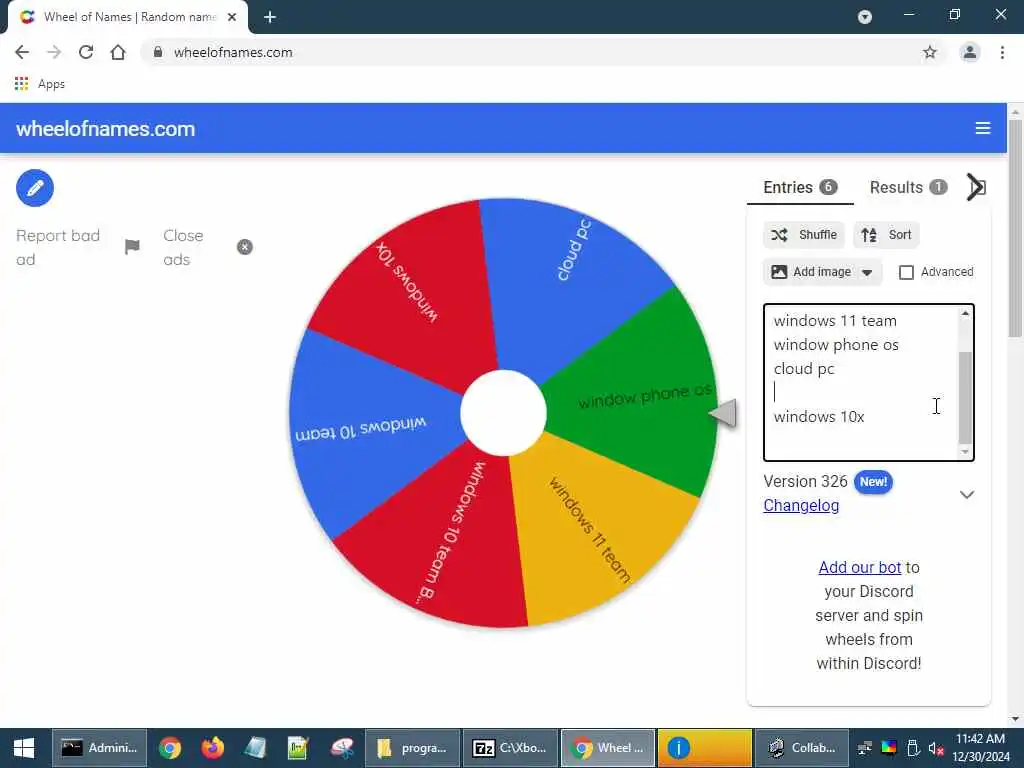The height and width of the screenshot is (768, 1024).
Task: Enable the Advanced checkbox
Action: 906,272
